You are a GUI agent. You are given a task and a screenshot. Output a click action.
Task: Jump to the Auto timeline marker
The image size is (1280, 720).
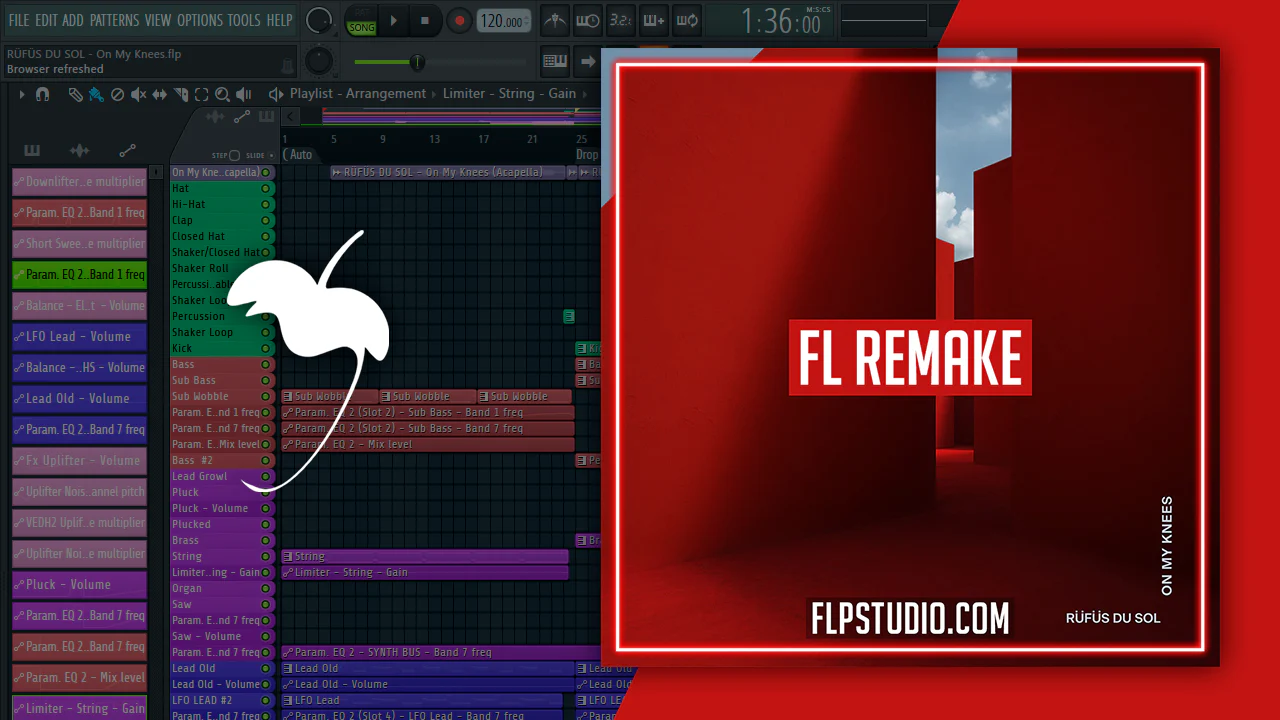pyautogui.click(x=298, y=155)
